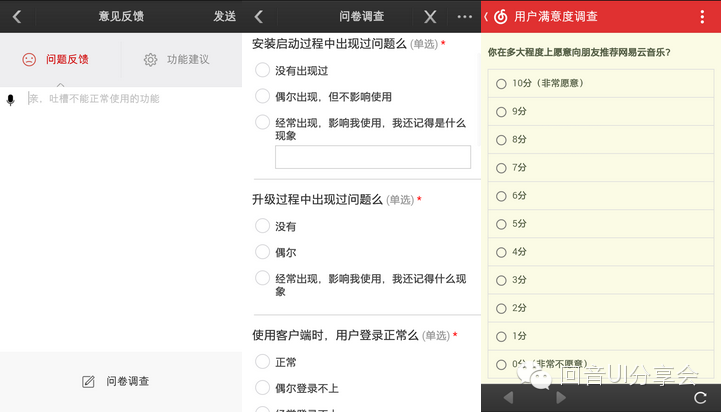Choose the 1分 rating

click(601, 336)
